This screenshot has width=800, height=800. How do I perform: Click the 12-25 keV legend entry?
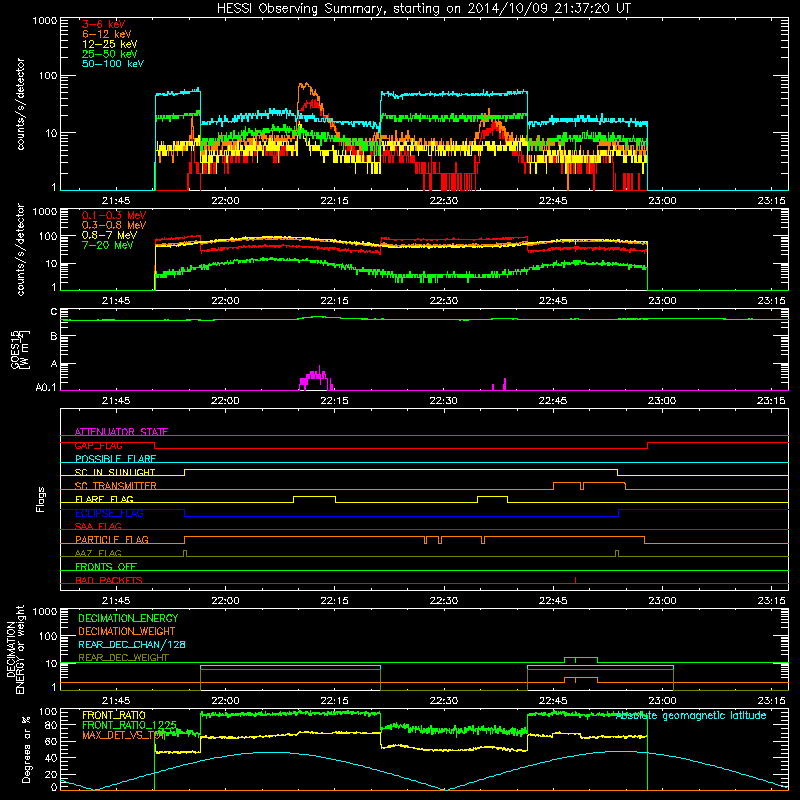pos(110,44)
